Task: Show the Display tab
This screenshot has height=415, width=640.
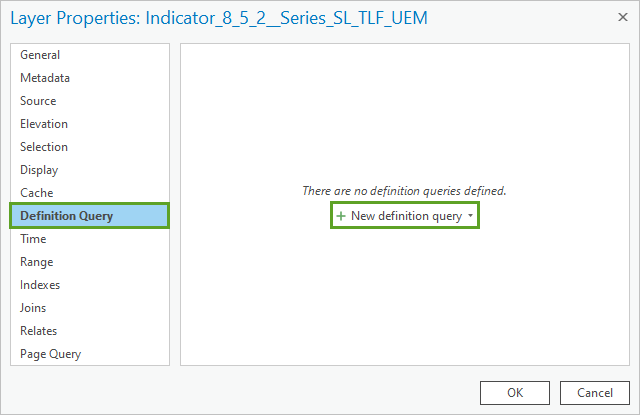Action: point(39,170)
